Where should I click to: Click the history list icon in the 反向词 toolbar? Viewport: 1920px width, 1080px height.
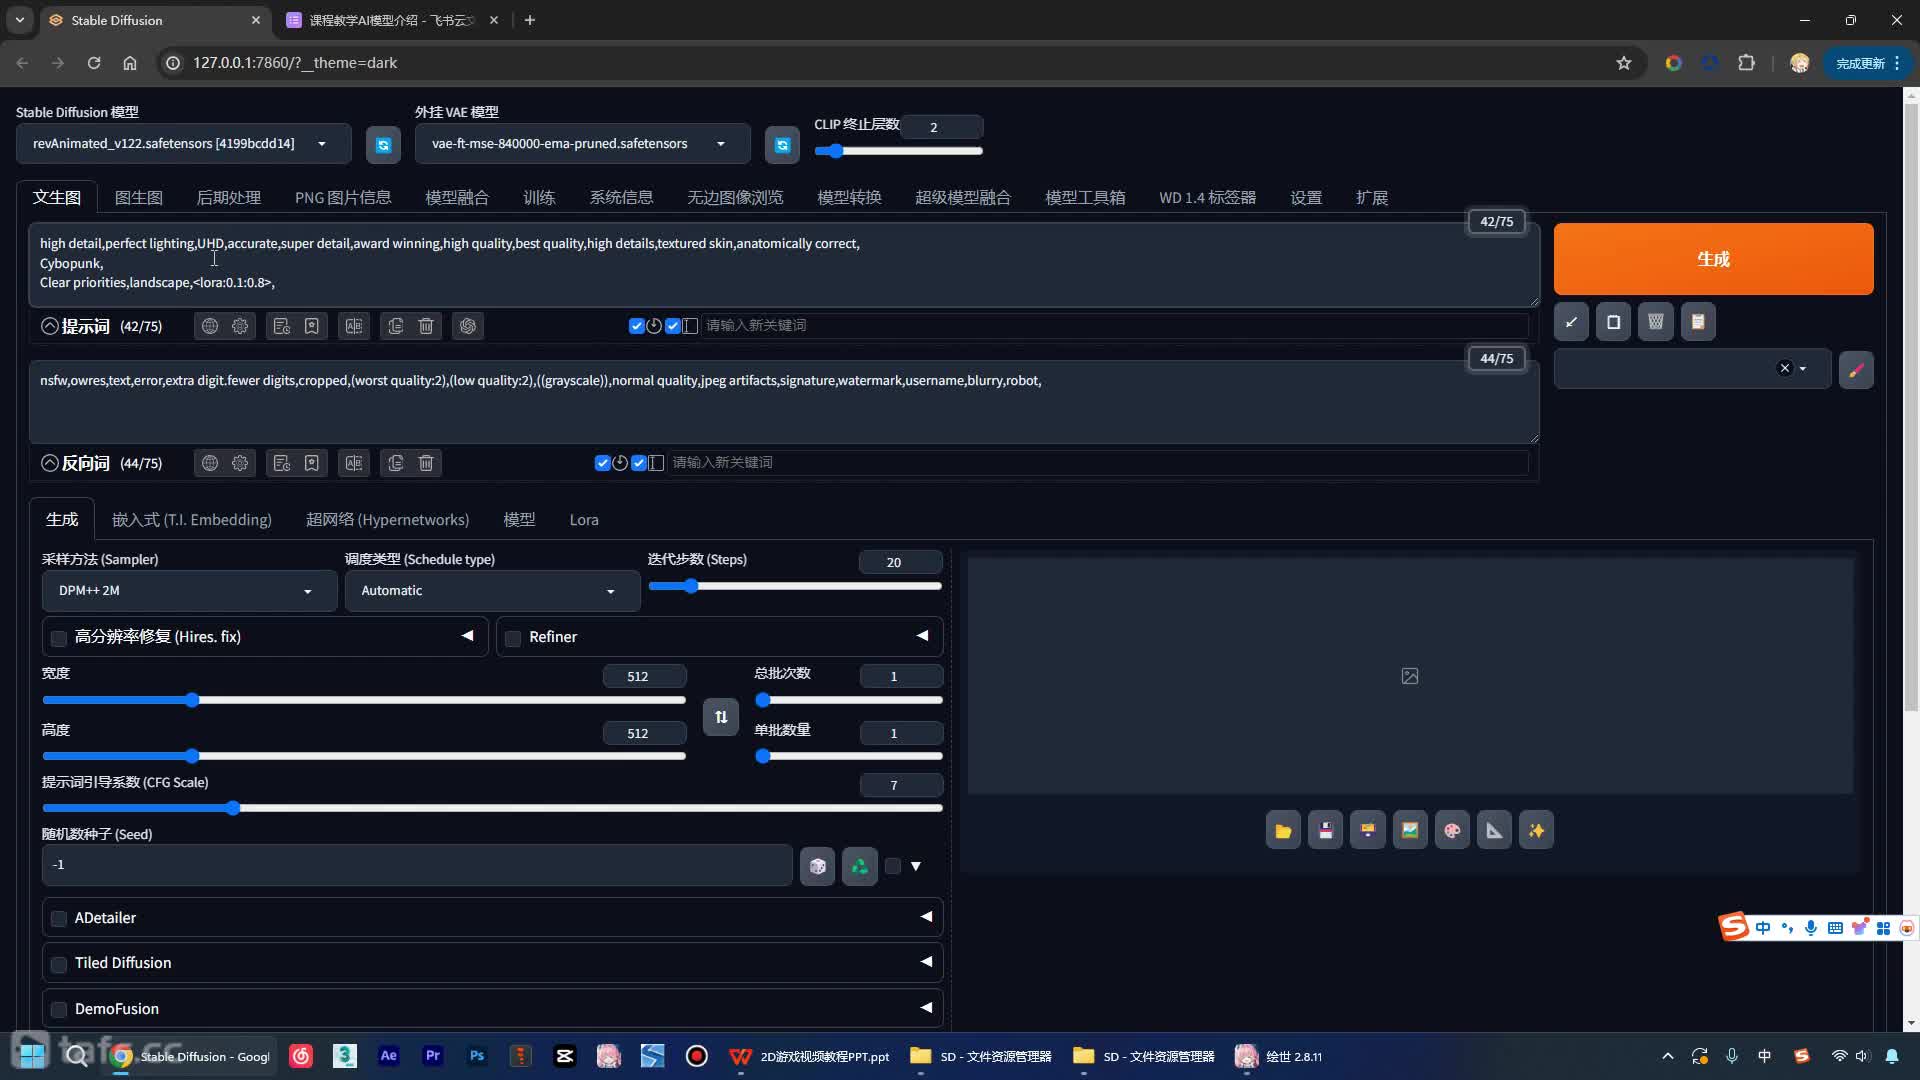282,463
